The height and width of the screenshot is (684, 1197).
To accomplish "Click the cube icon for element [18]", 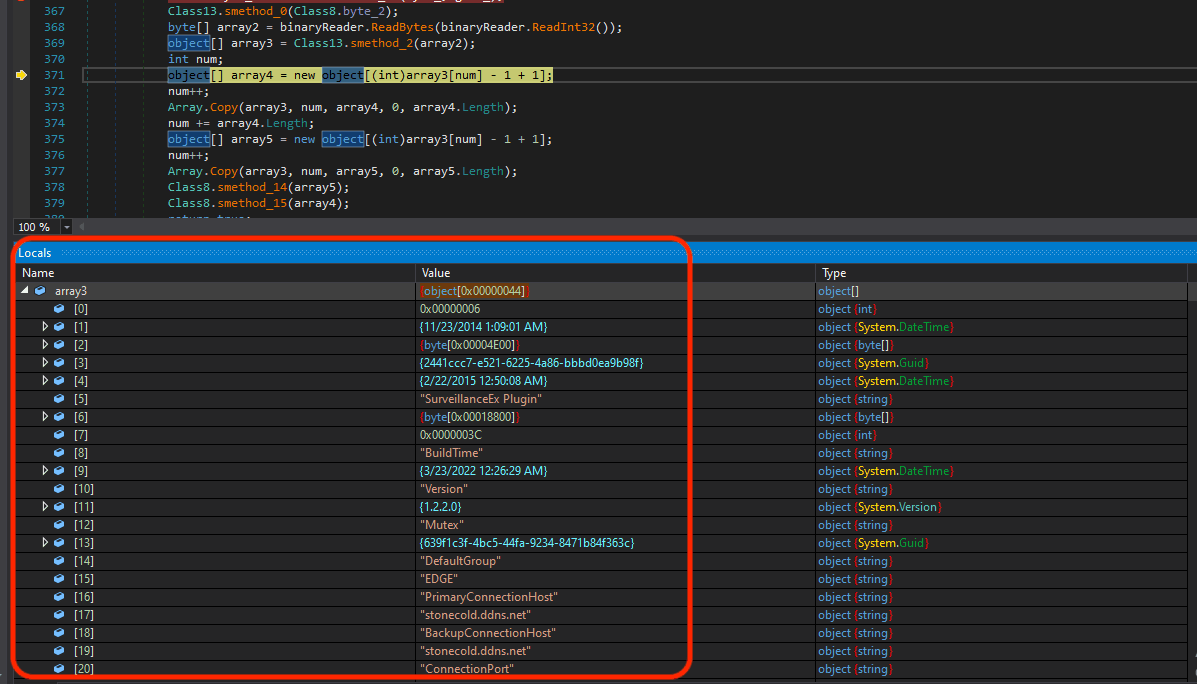I will pos(59,633).
